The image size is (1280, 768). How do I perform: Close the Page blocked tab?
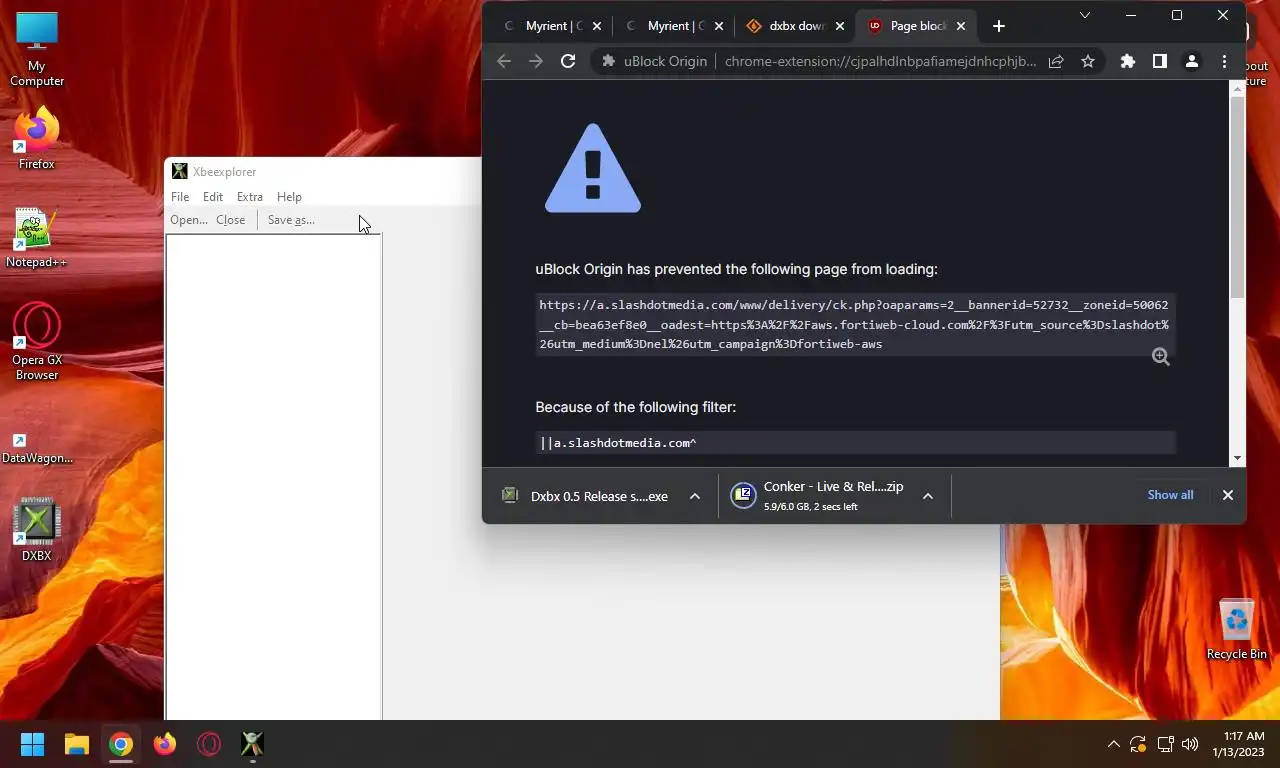tap(961, 26)
